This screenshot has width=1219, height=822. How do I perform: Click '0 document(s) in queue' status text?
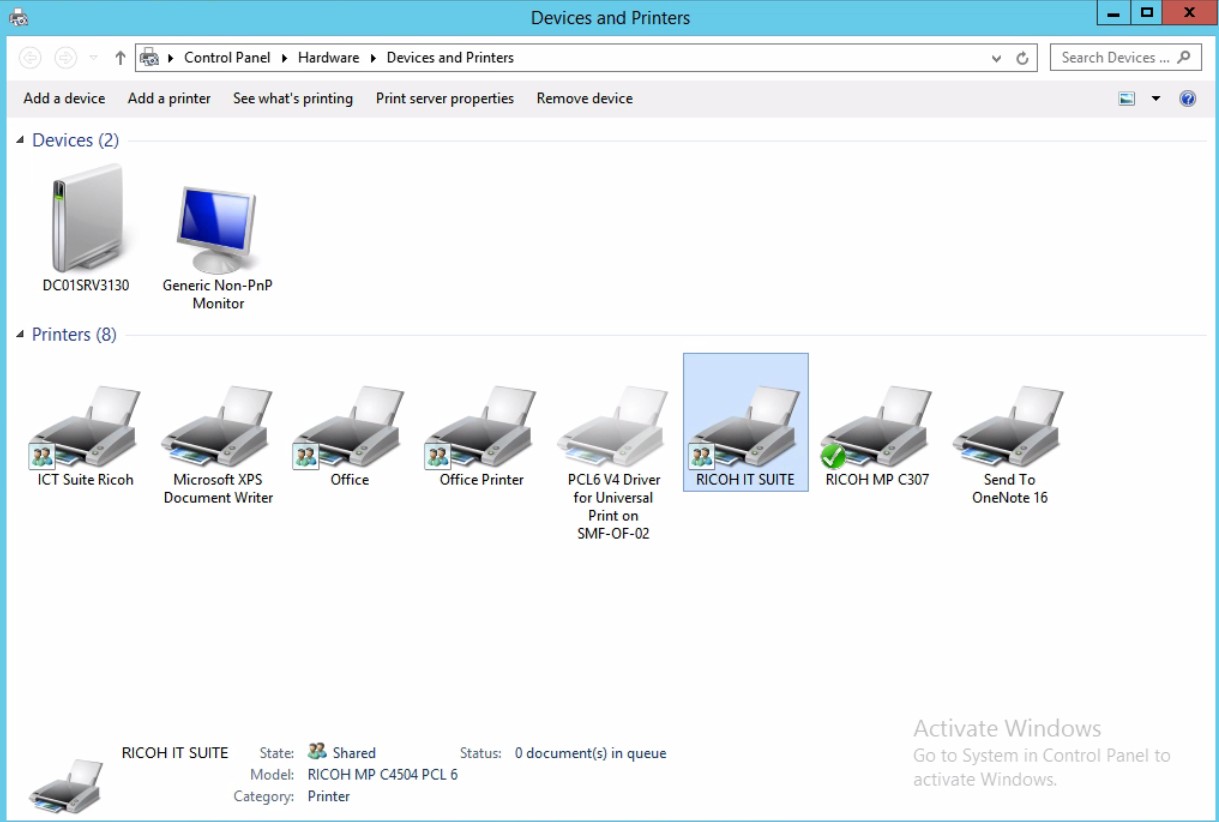[590, 753]
